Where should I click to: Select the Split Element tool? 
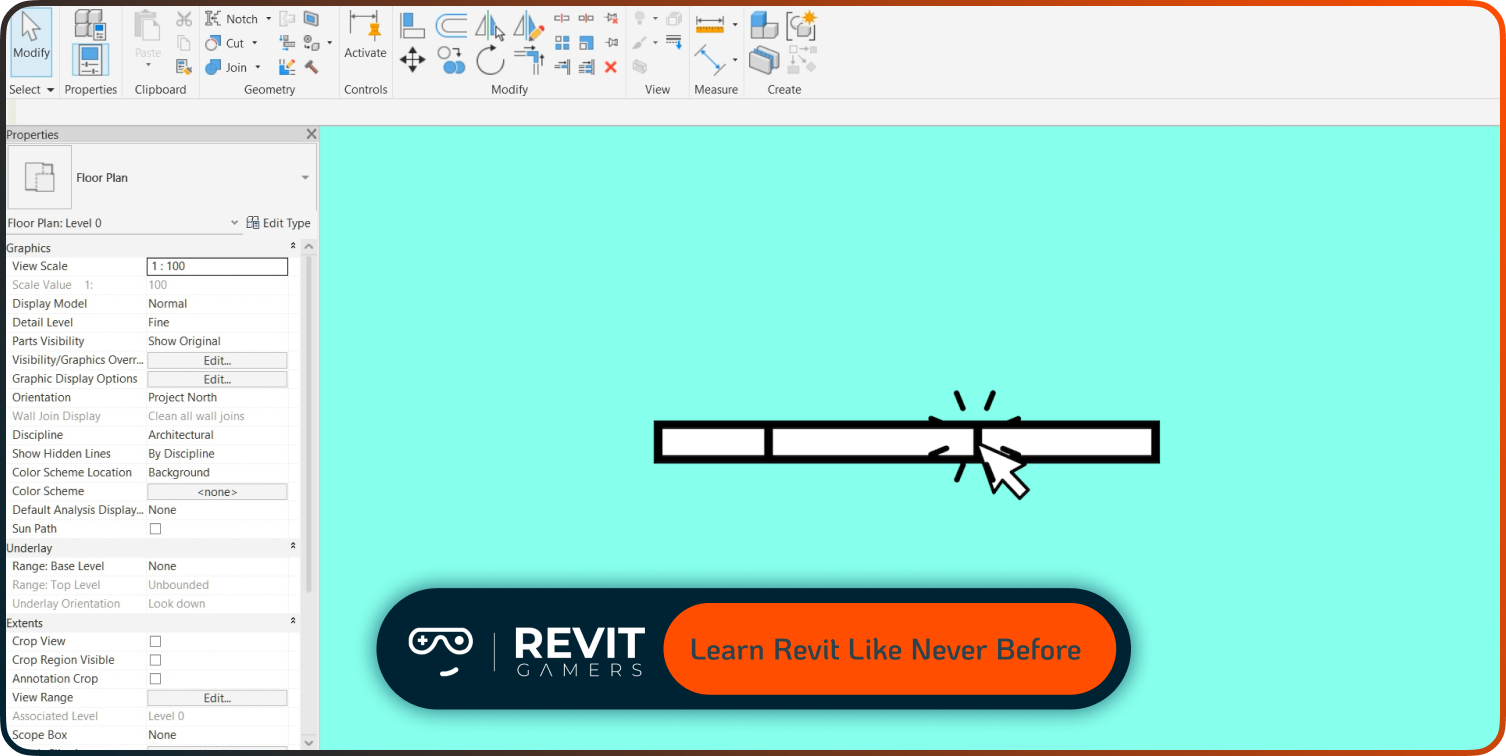point(561,18)
